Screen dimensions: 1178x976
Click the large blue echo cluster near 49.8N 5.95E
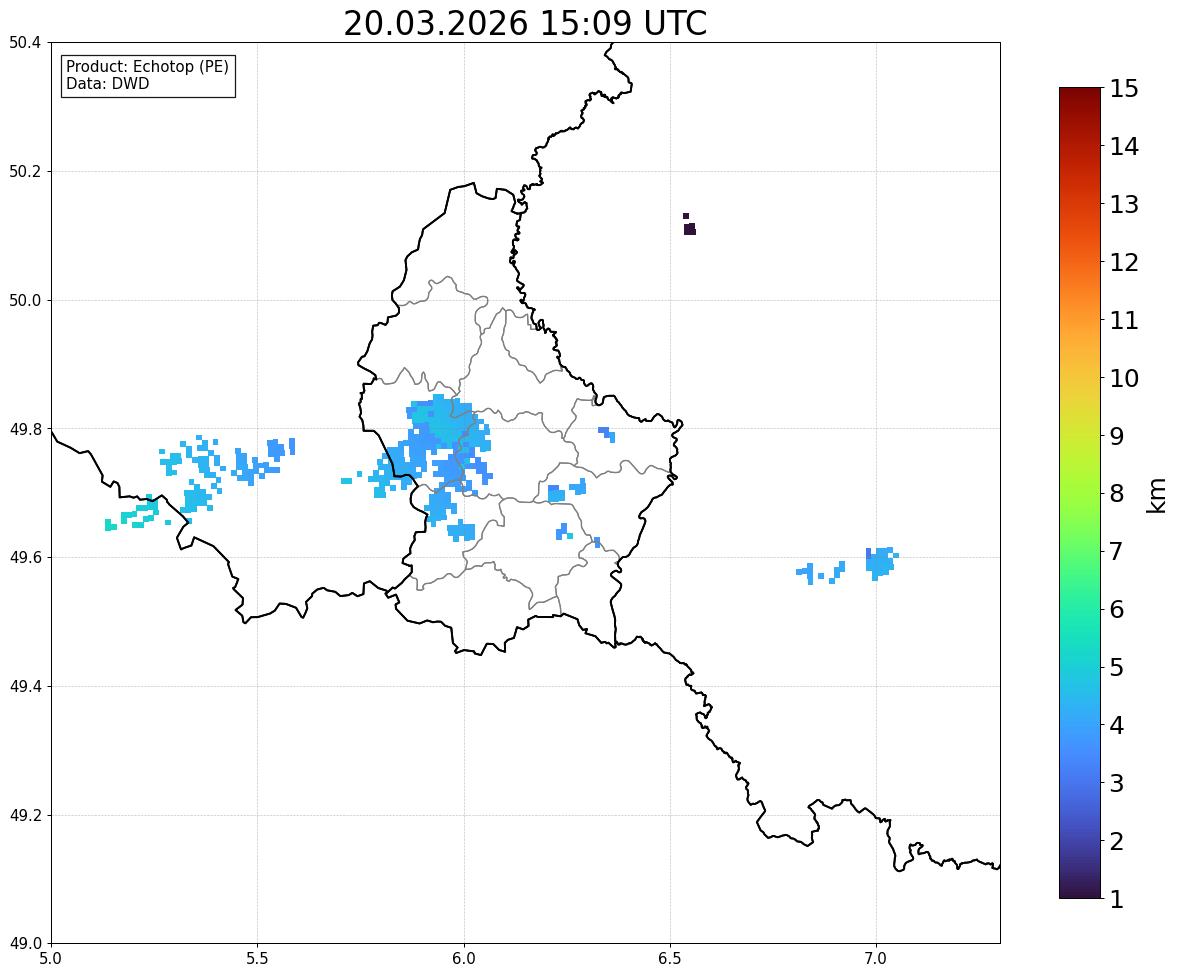(x=443, y=443)
